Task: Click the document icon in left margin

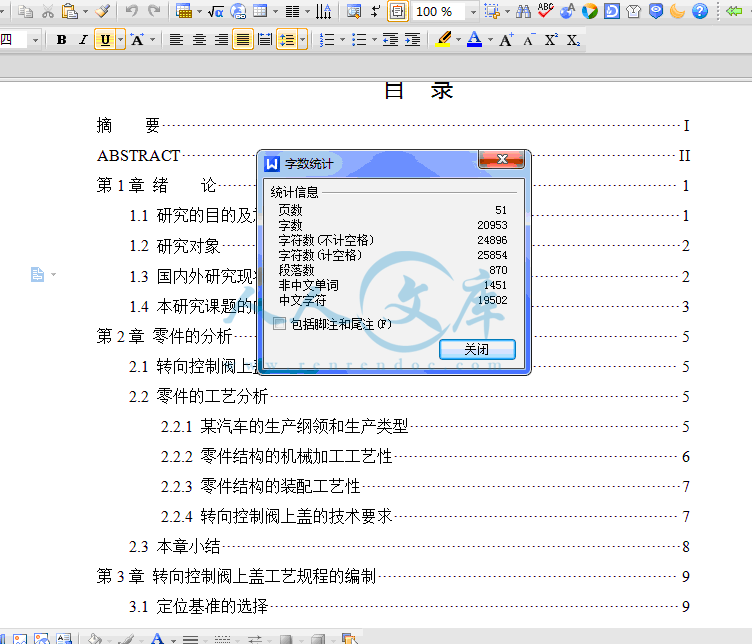Action: point(37,274)
